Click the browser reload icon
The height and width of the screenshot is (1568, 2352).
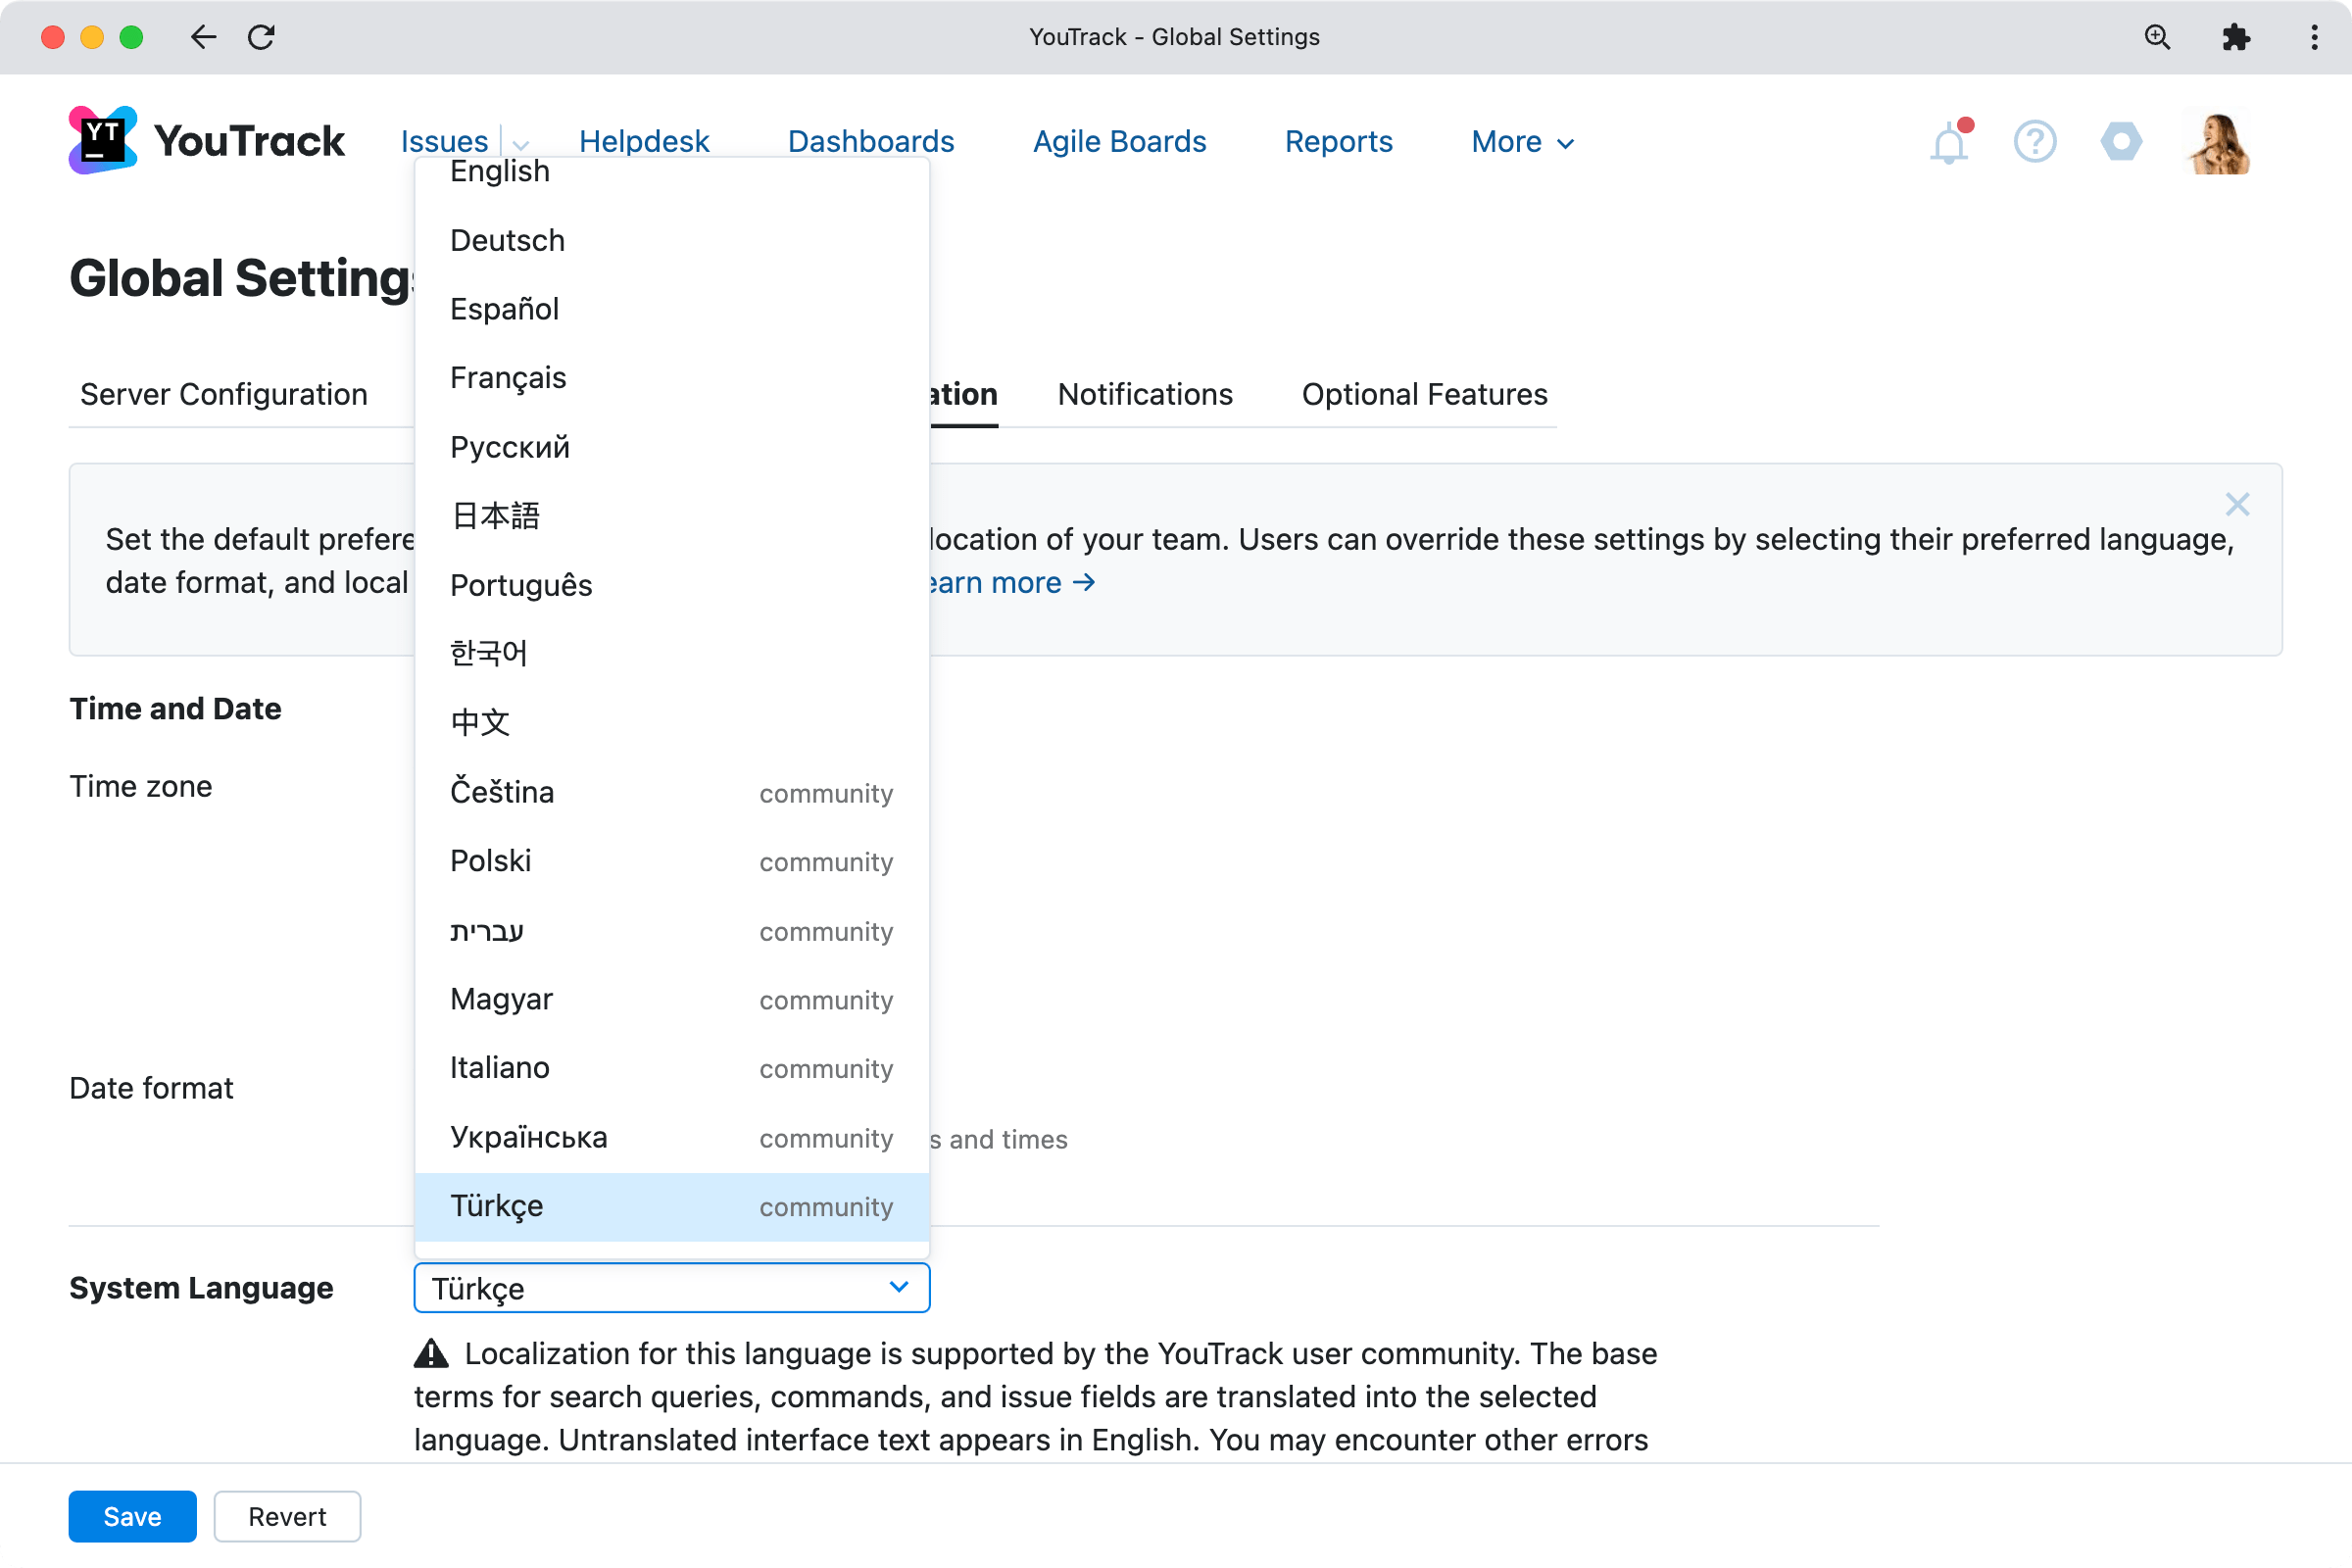coord(262,37)
